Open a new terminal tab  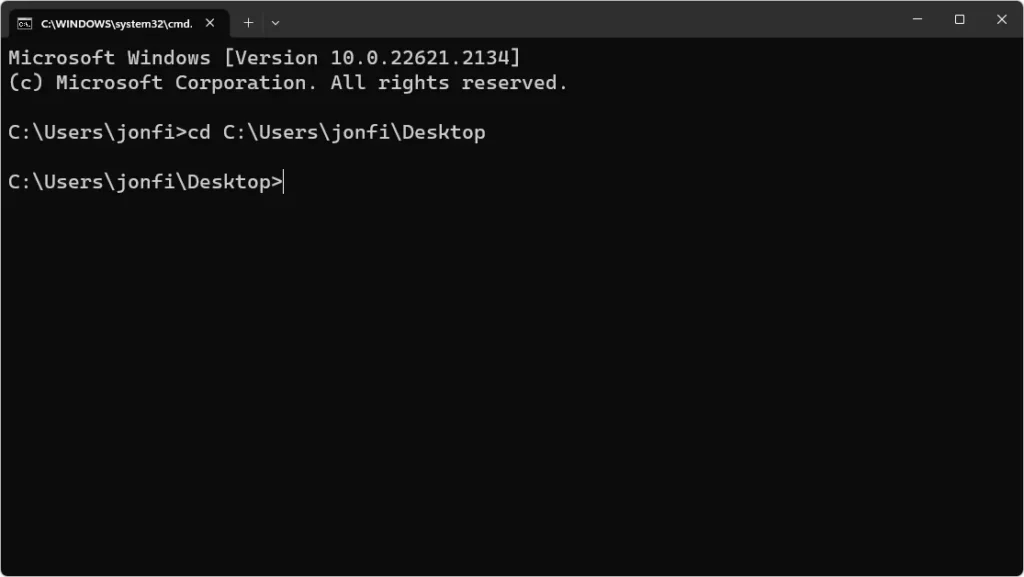(x=248, y=22)
